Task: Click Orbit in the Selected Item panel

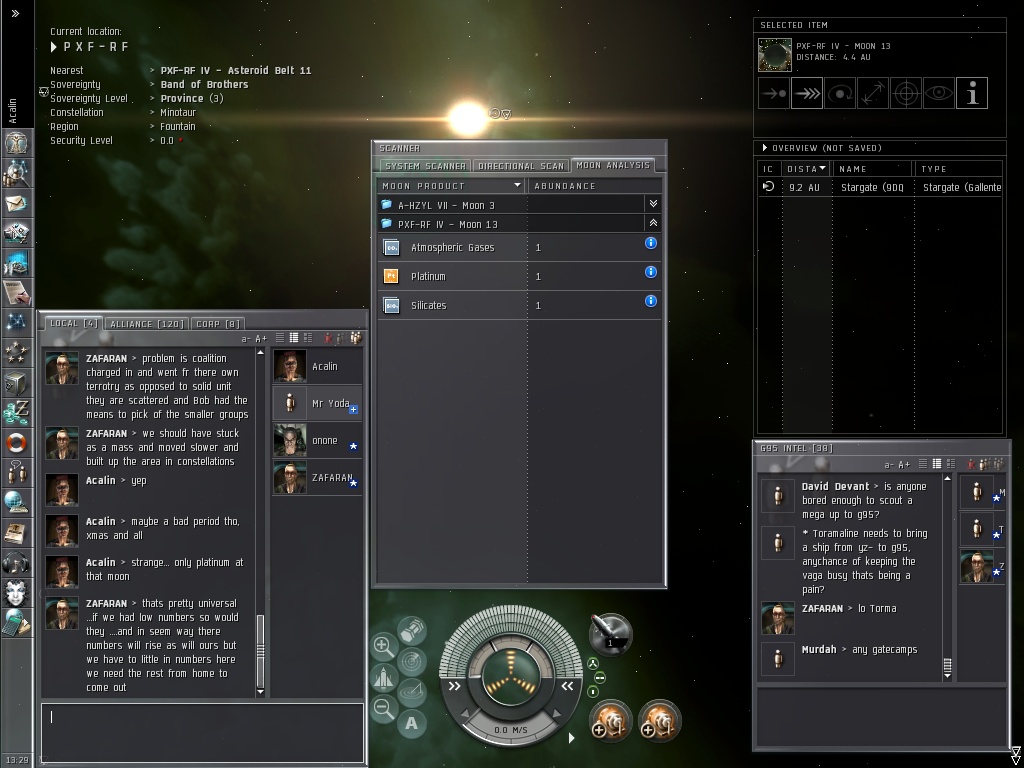Action: pos(840,93)
